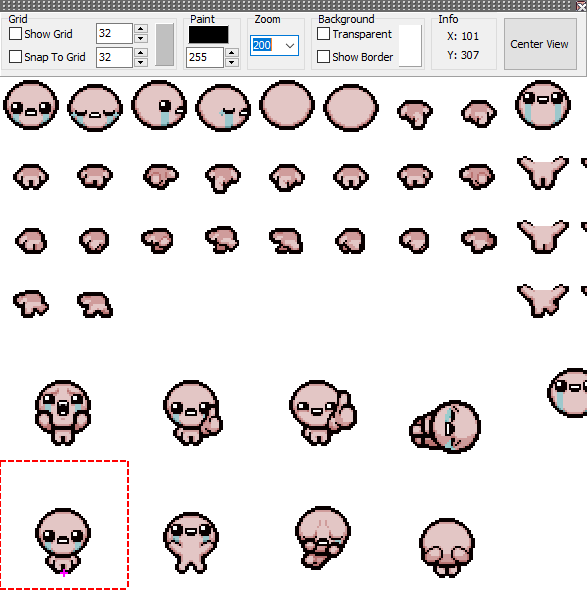The image size is (587, 607).
Task: Increase the Snap To Grid size with up arrow
Action: [x=141, y=53]
